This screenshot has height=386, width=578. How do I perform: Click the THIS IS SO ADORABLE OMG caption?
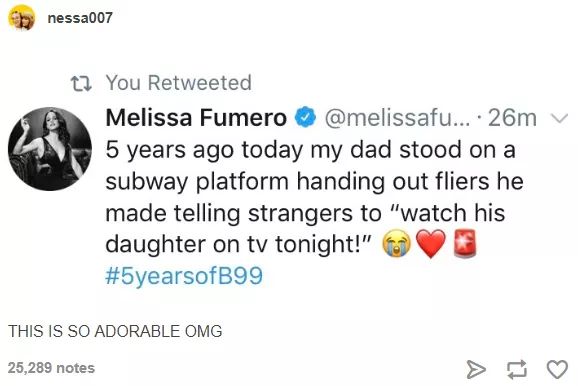coord(115,331)
